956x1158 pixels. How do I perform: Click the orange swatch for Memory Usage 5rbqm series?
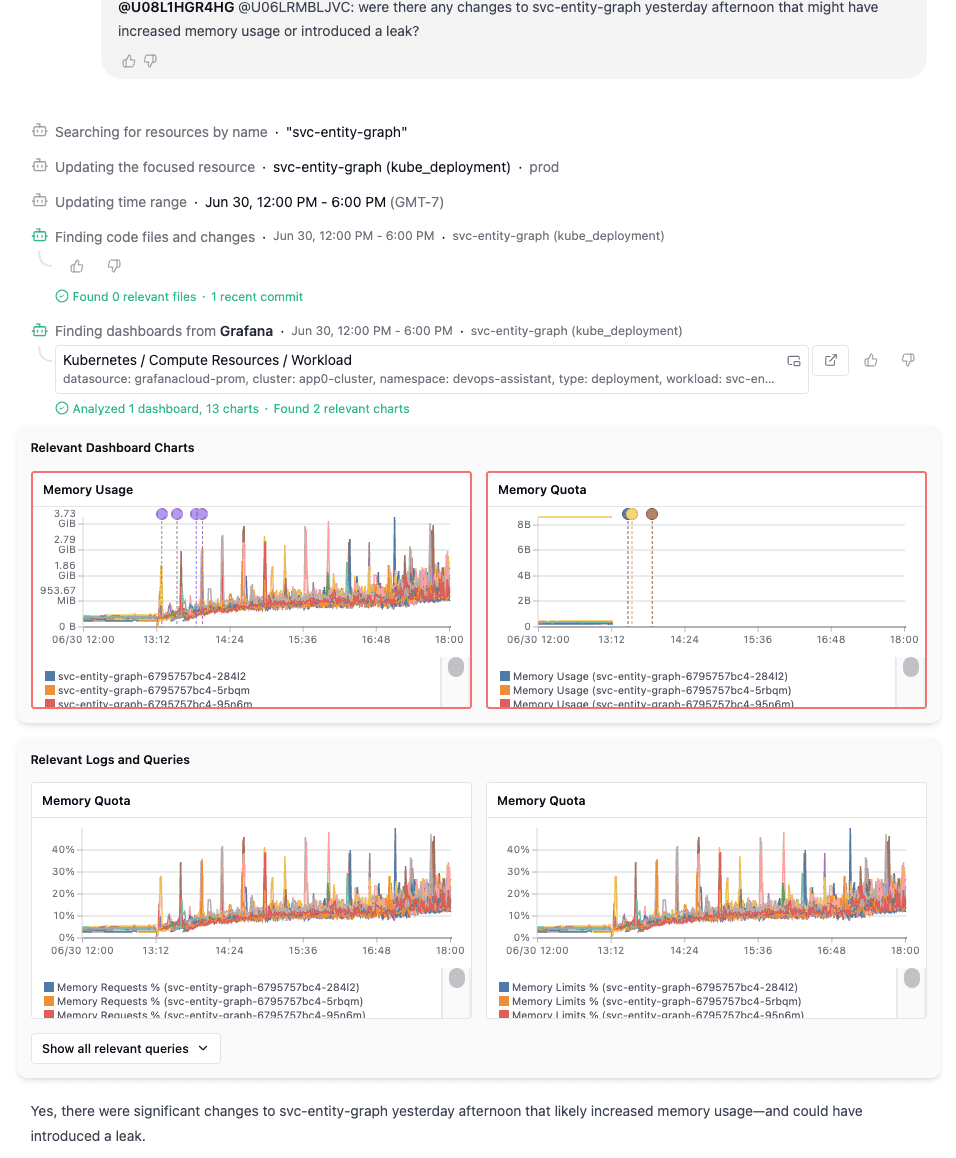tap(505, 690)
